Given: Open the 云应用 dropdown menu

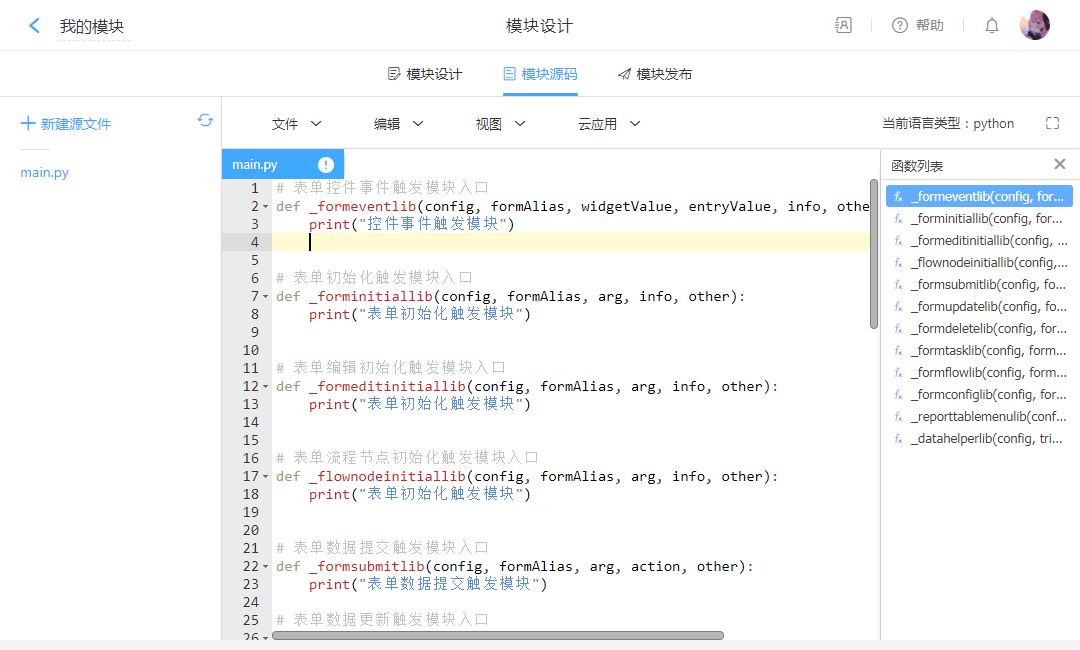Looking at the screenshot, I should 608,124.
